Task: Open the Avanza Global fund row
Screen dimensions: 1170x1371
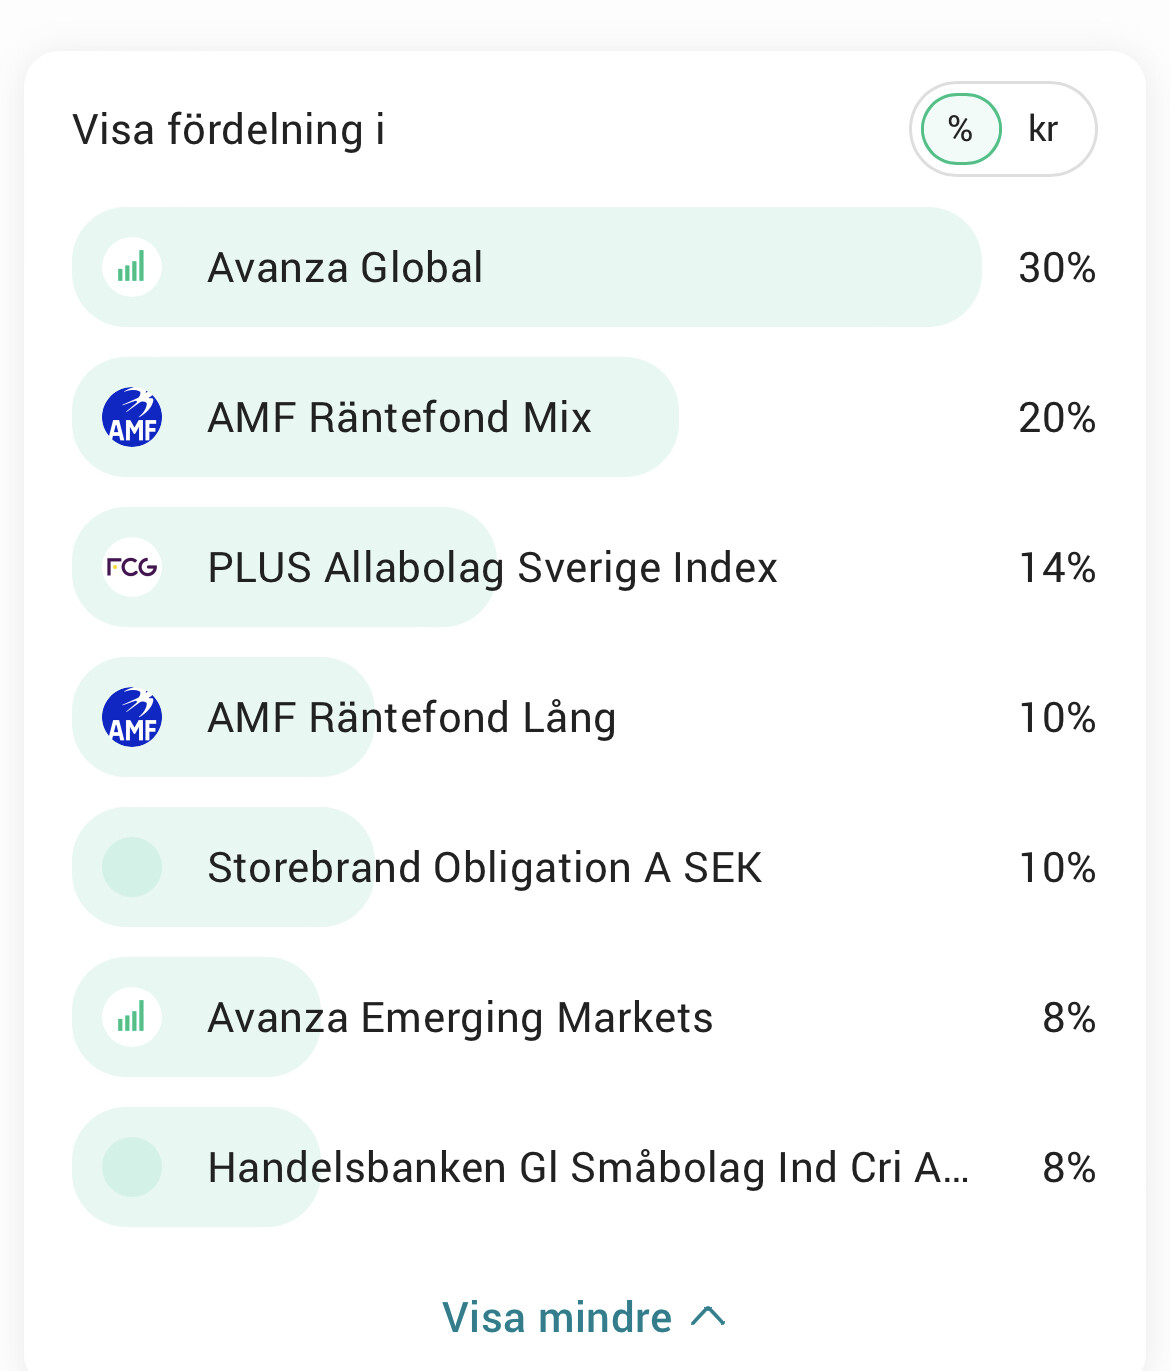Action: (x=584, y=267)
